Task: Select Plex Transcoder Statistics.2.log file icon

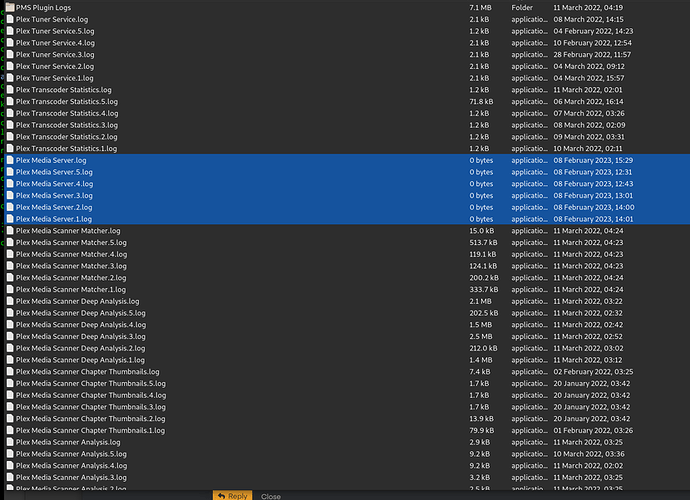Action: click(10, 137)
